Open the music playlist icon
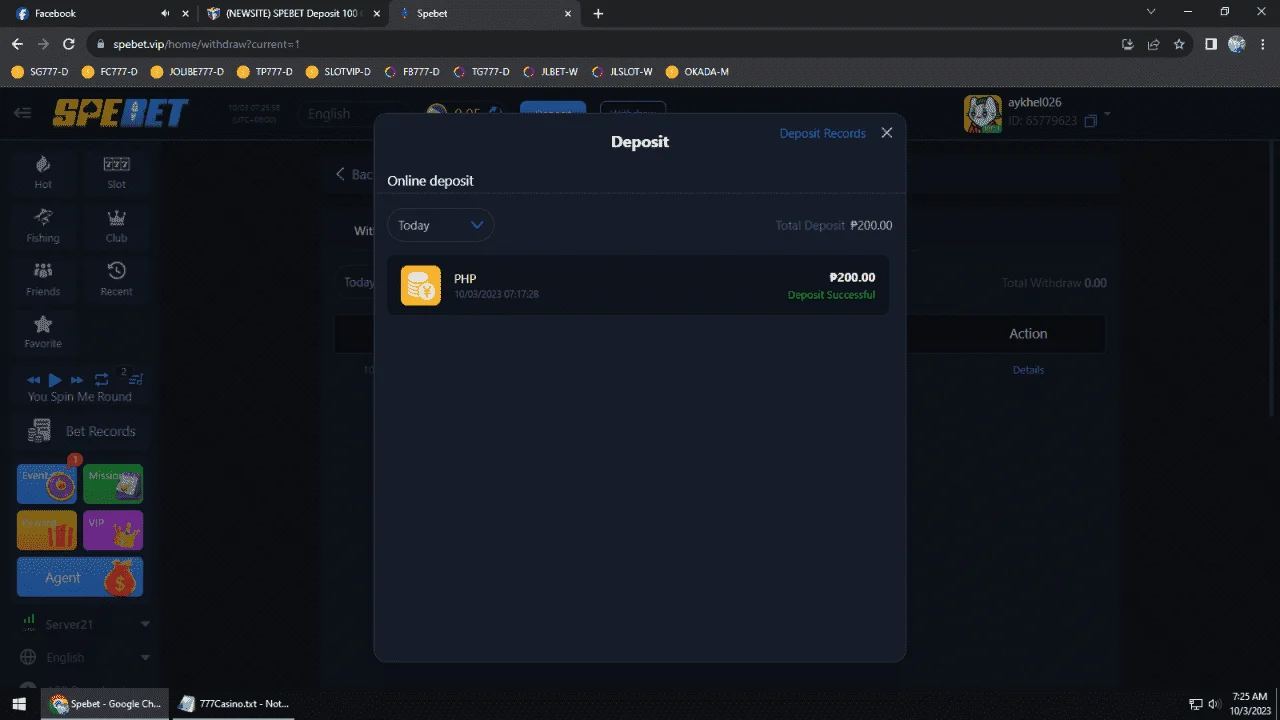1280x720 pixels. (136, 379)
